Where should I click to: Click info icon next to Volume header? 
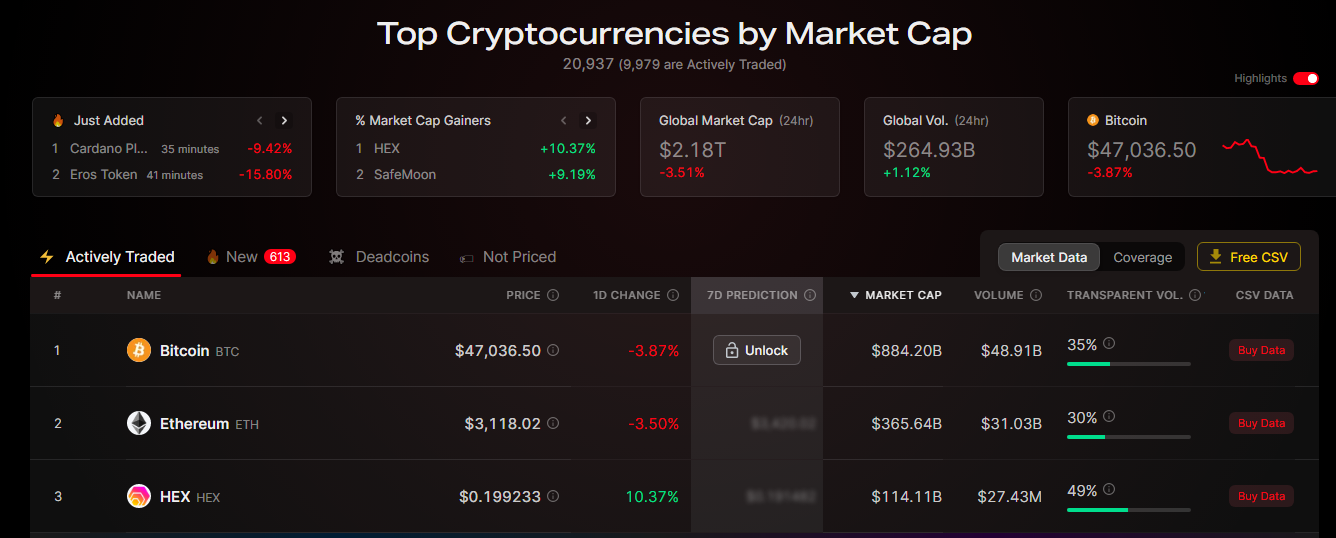(1036, 295)
